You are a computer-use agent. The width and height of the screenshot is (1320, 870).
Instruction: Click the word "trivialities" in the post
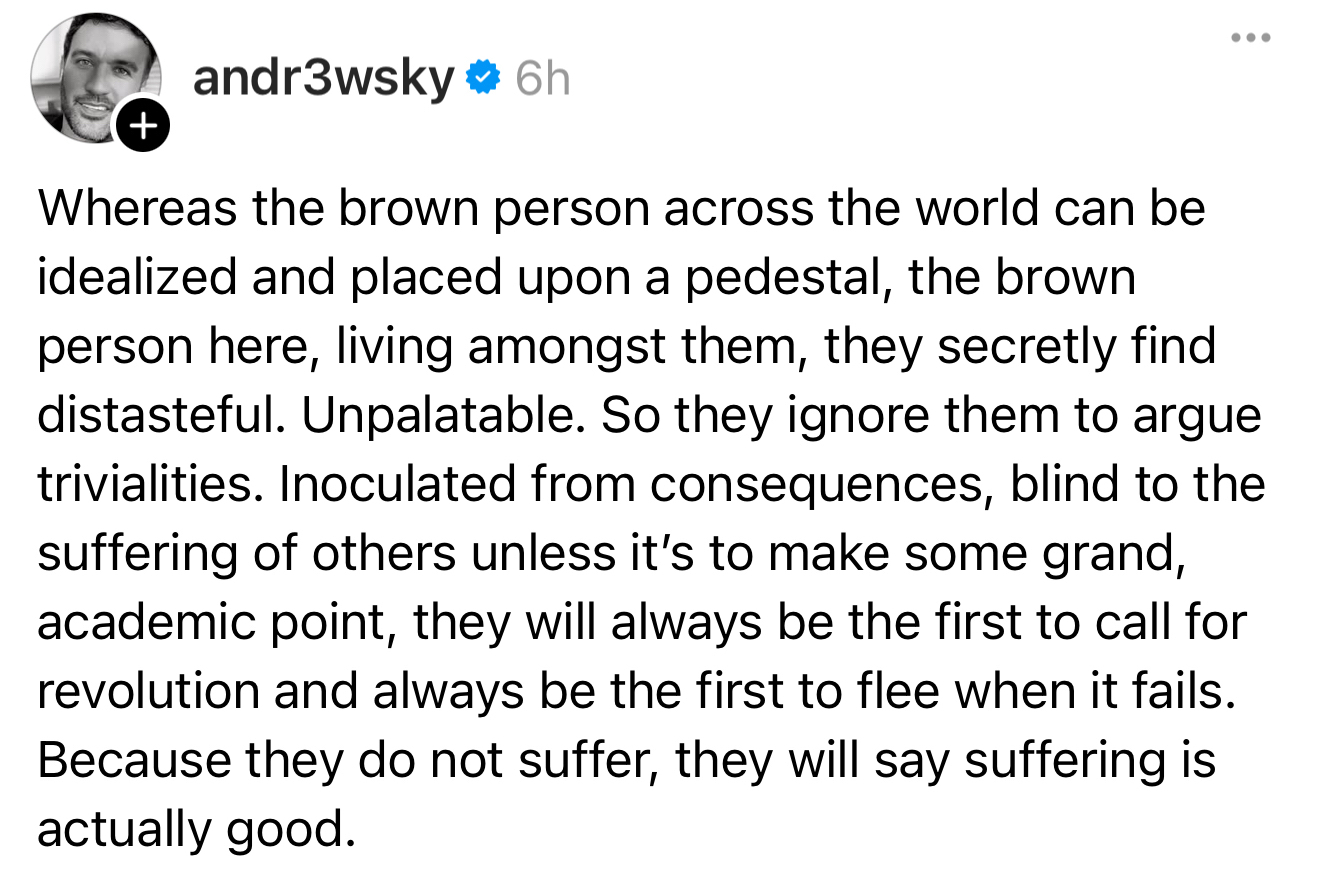click(150, 484)
